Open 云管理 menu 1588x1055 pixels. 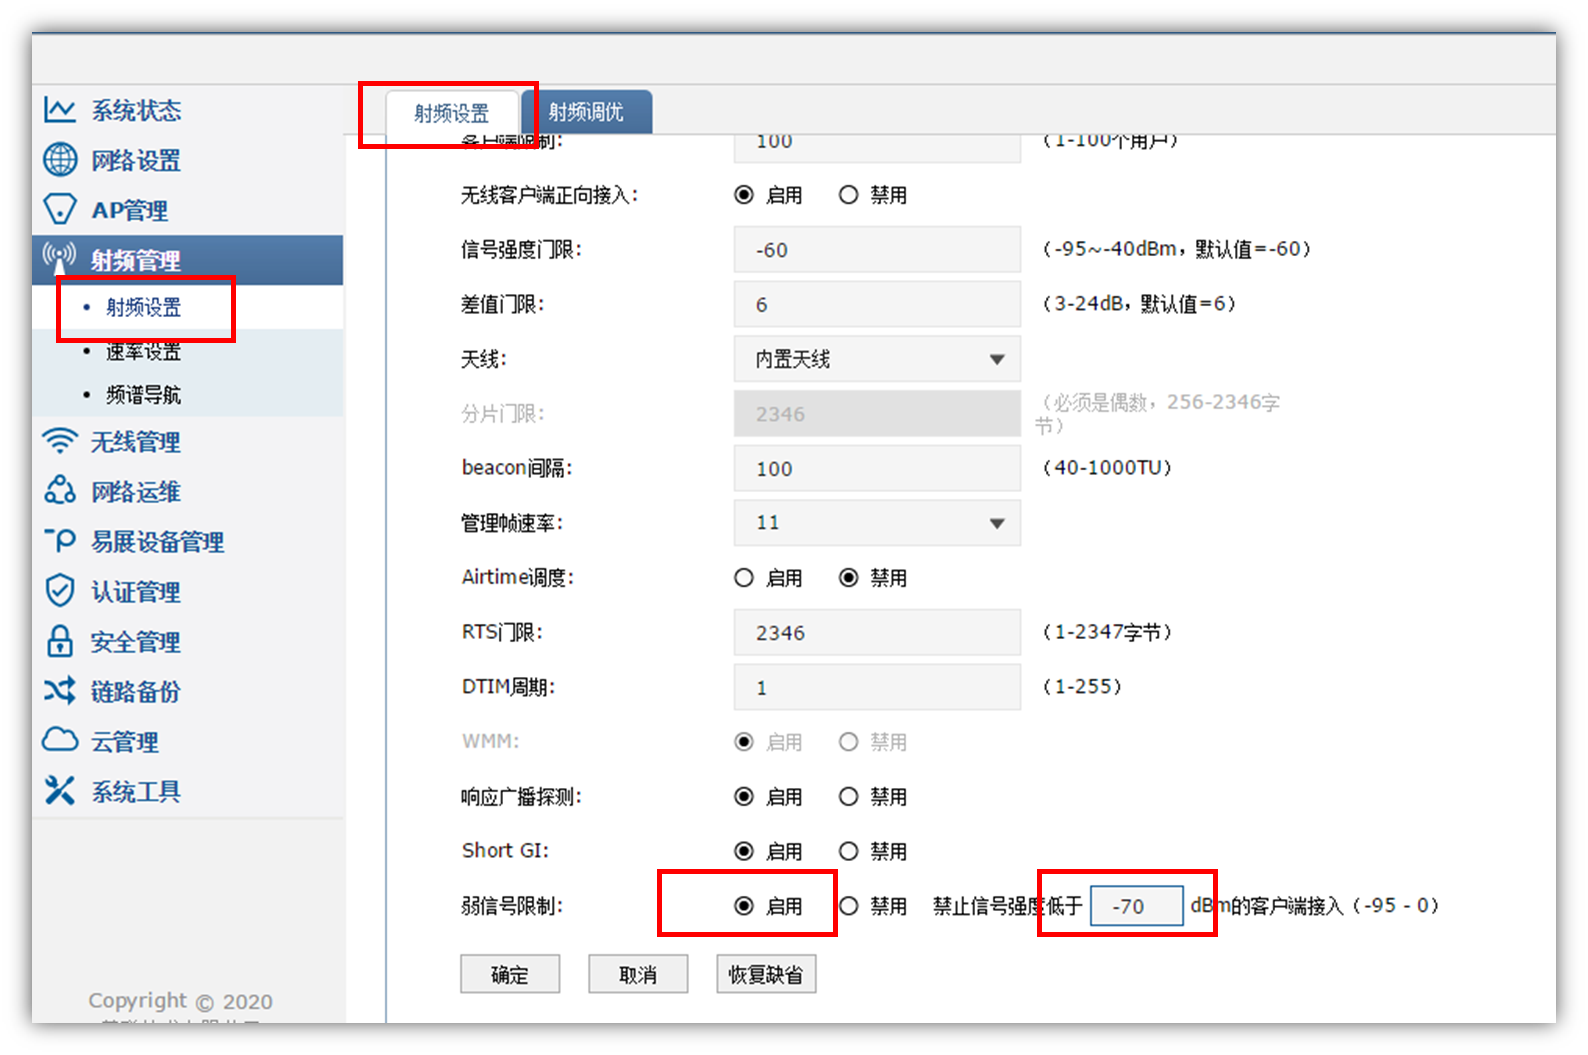point(125,742)
